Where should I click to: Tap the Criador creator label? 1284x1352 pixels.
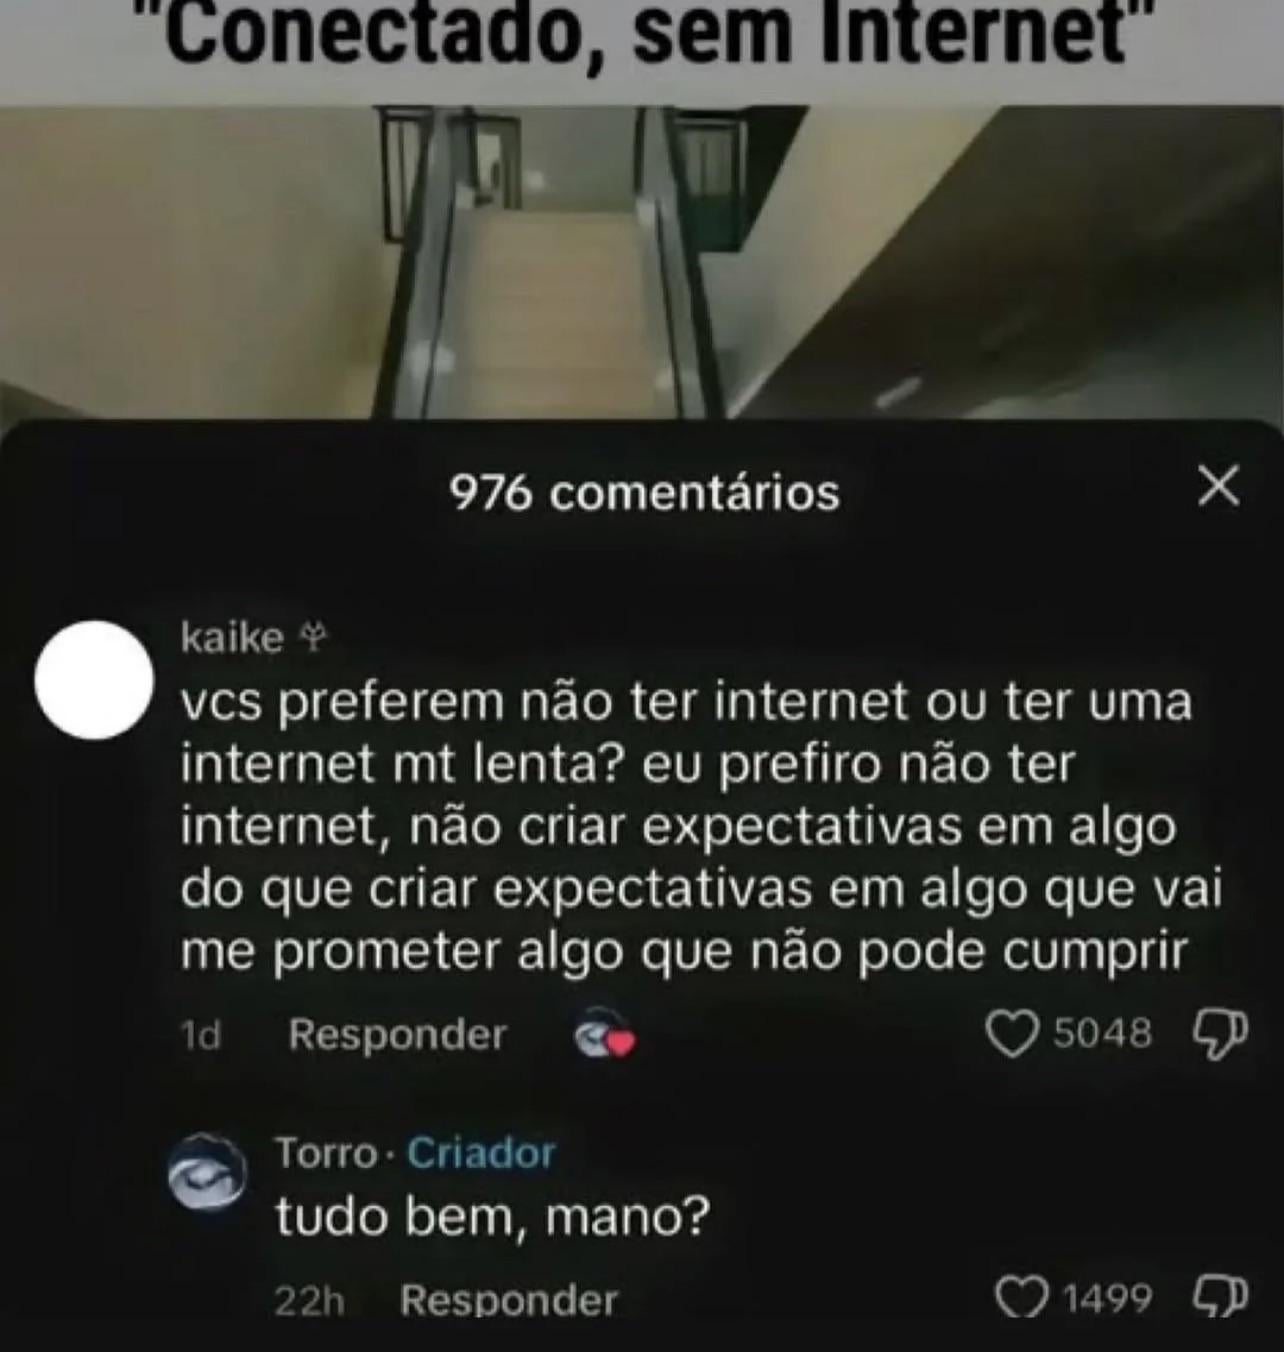coord(481,1153)
